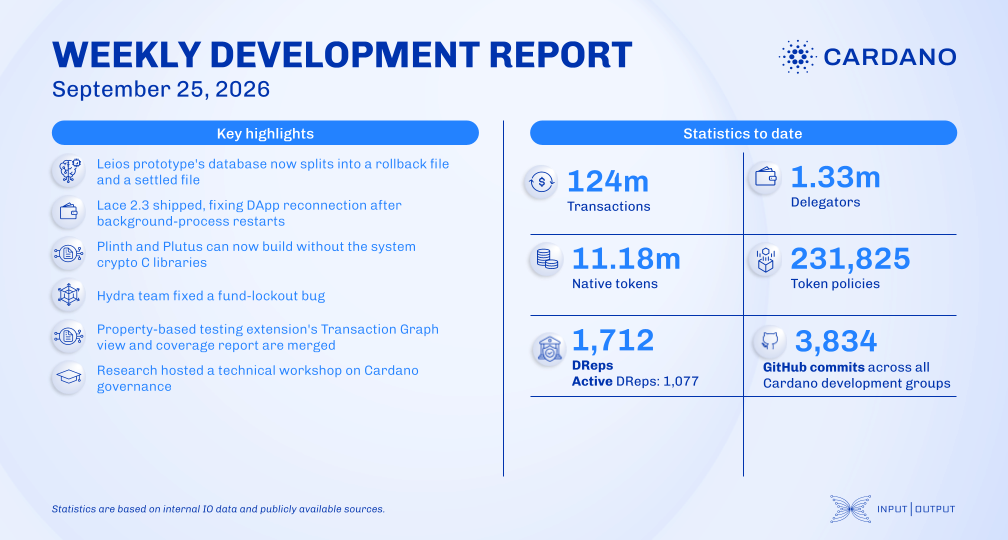Click the CARDANO wordmark text

(890, 57)
